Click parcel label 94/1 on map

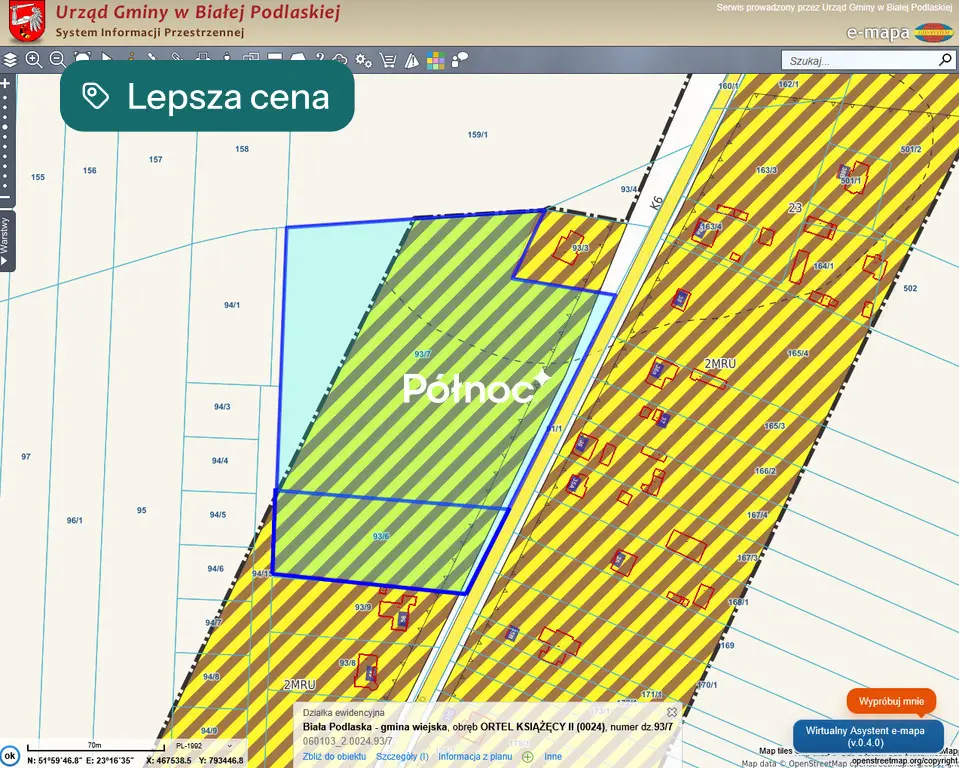tap(232, 305)
